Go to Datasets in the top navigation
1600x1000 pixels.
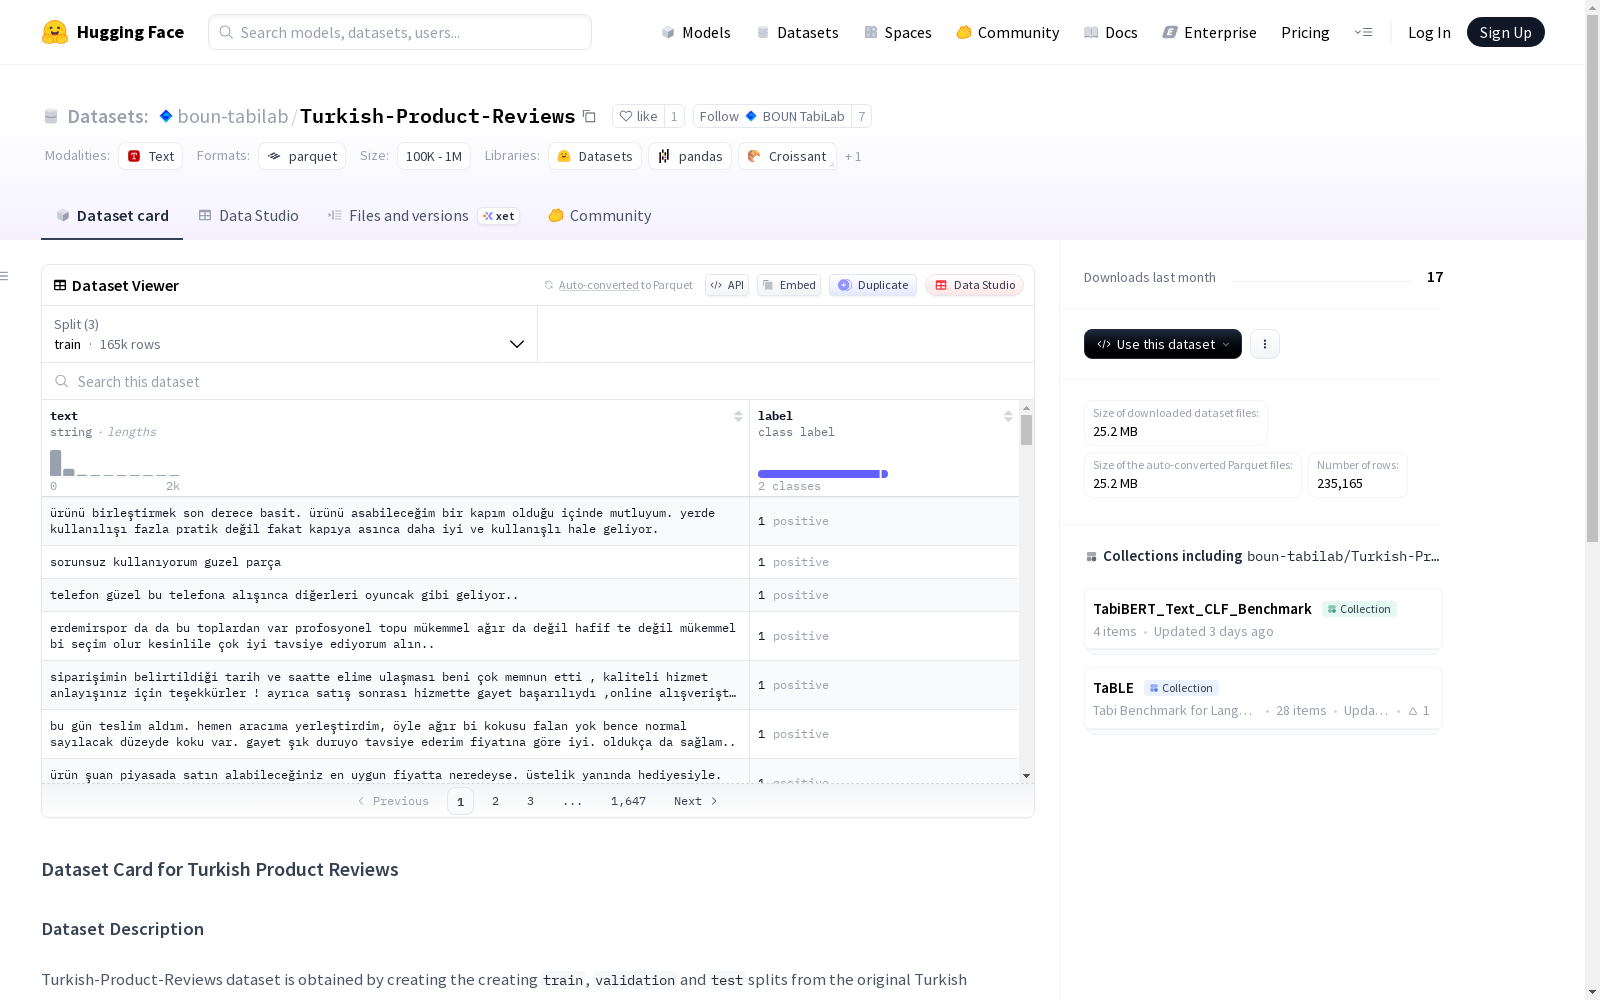(797, 32)
